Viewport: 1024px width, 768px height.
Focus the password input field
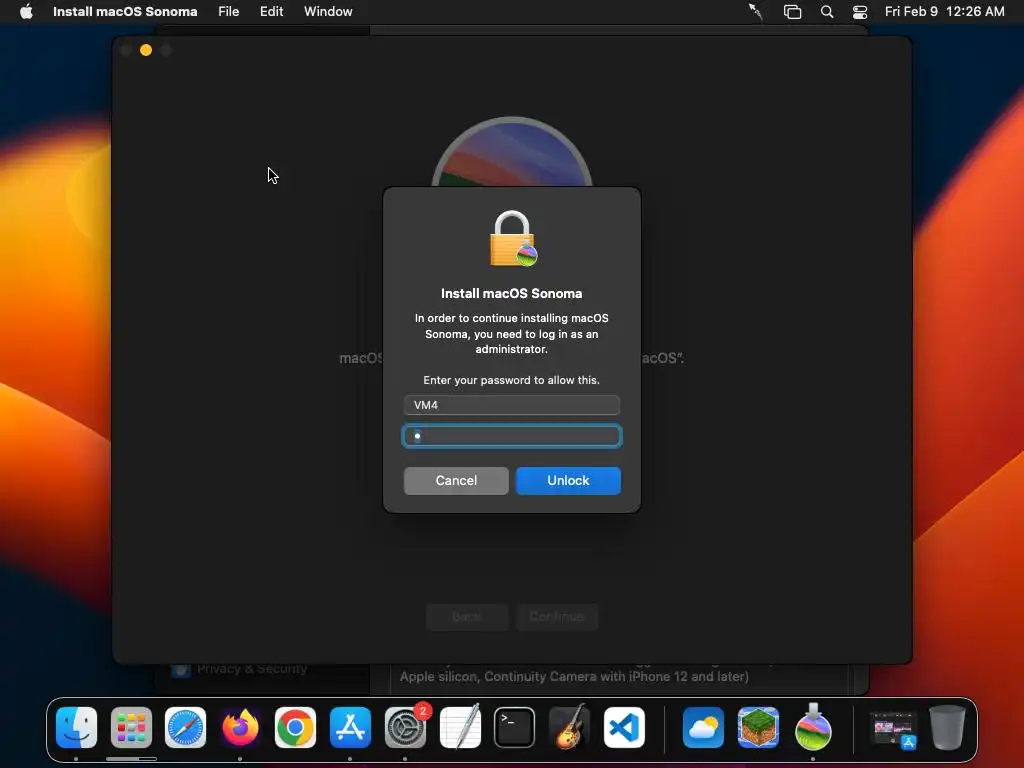coord(512,436)
